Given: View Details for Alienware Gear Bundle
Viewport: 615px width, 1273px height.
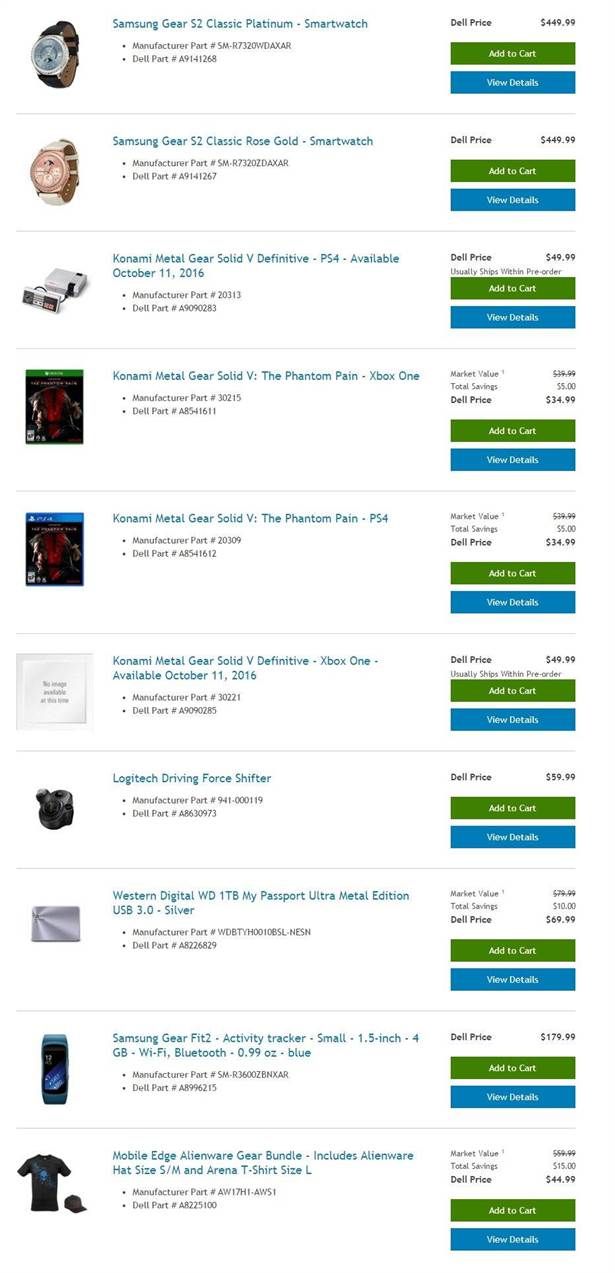Looking at the screenshot, I should click(513, 1240).
